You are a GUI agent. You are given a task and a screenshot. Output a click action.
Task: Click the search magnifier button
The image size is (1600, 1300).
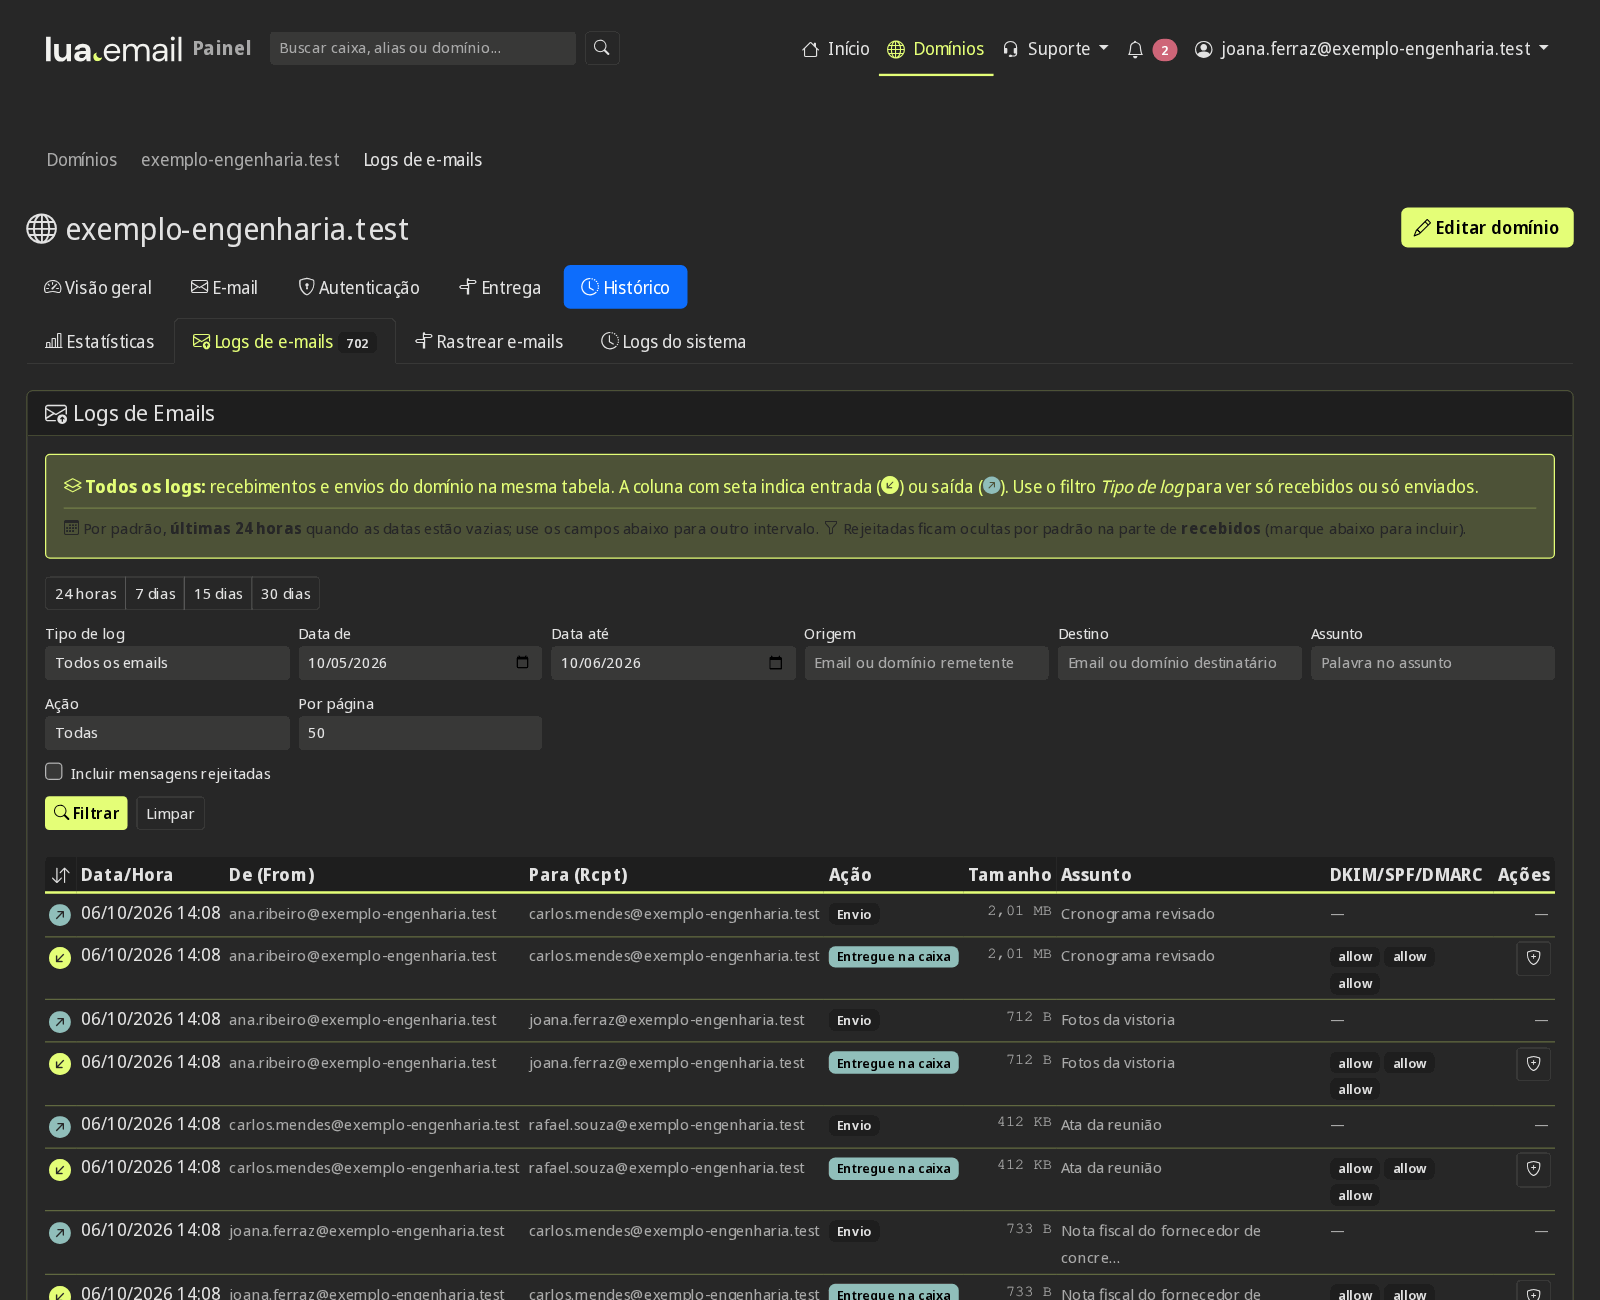pos(602,48)
